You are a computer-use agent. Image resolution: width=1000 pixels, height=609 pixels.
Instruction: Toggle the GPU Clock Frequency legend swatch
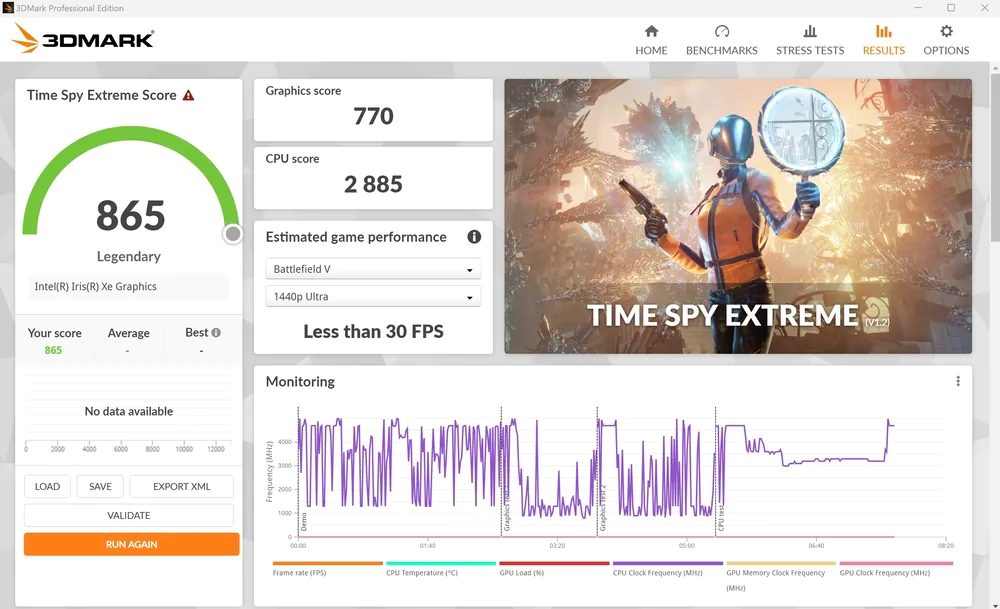click(x=896, y=564)
